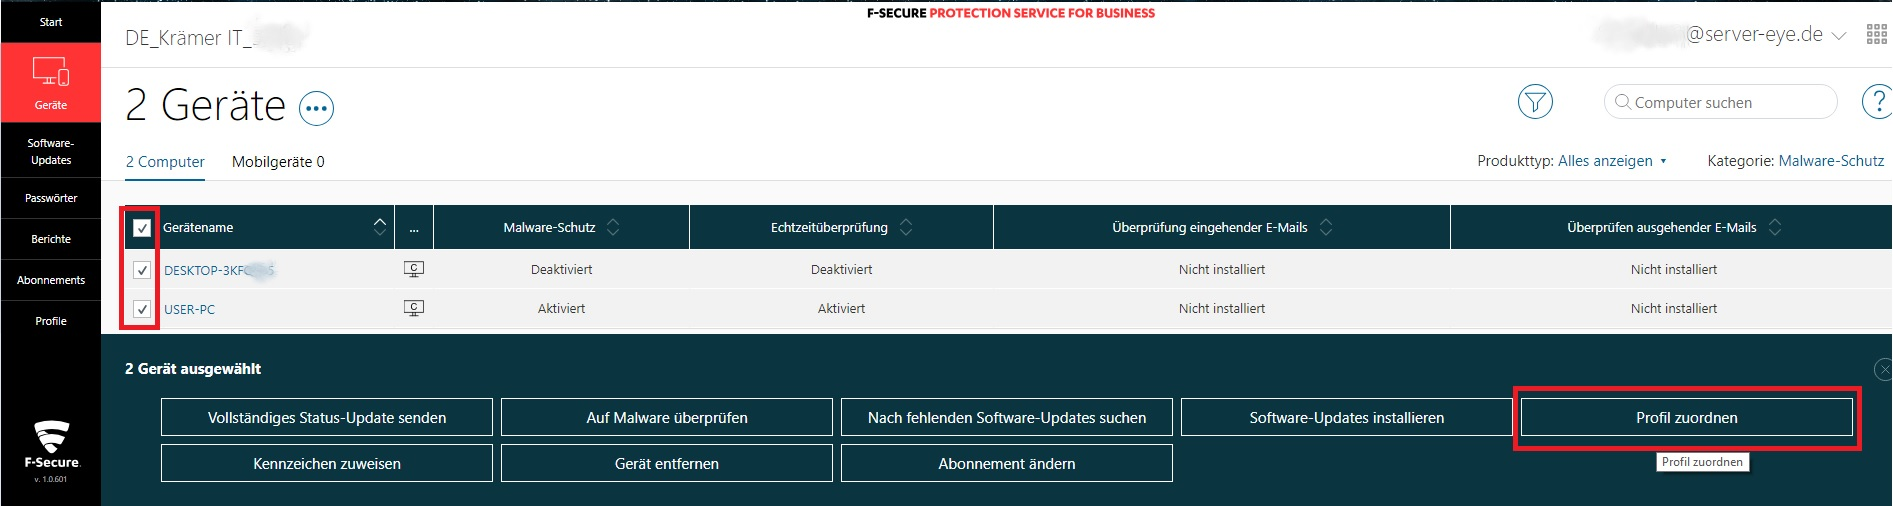
Task: Click the 2 Gerät ausgewählt label
Action: pyautogui.click(x=193, y=368)
